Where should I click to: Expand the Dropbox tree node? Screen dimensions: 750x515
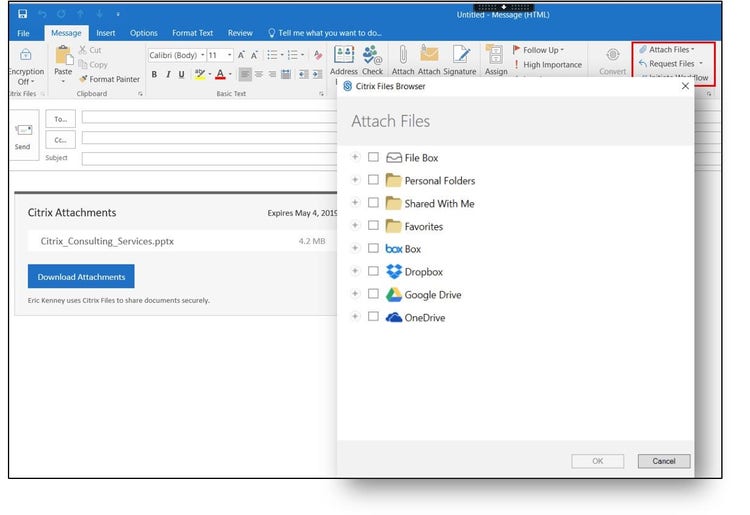(355, 271)
